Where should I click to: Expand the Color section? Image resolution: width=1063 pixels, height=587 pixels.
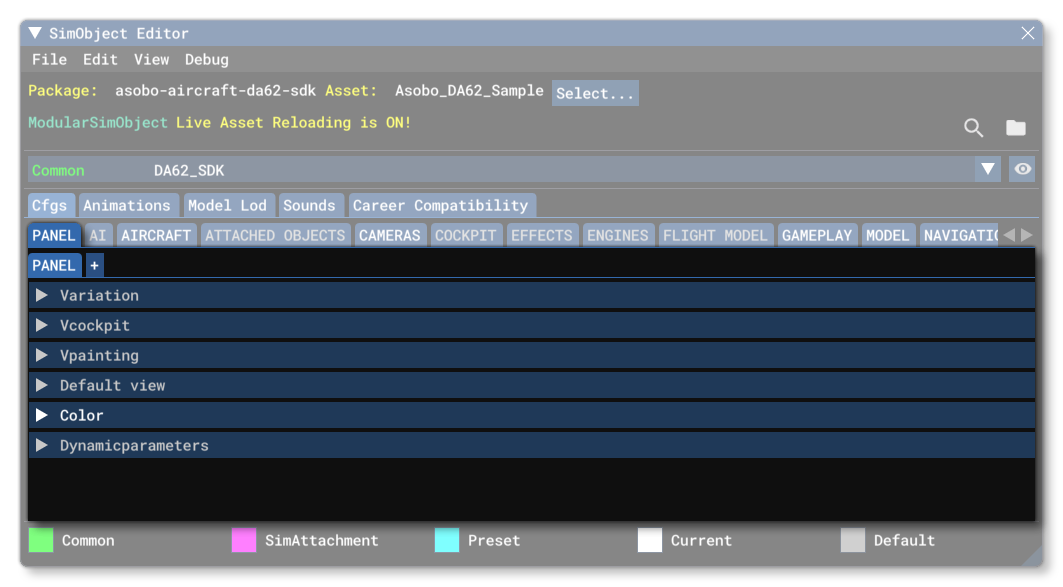click(43, 415)
